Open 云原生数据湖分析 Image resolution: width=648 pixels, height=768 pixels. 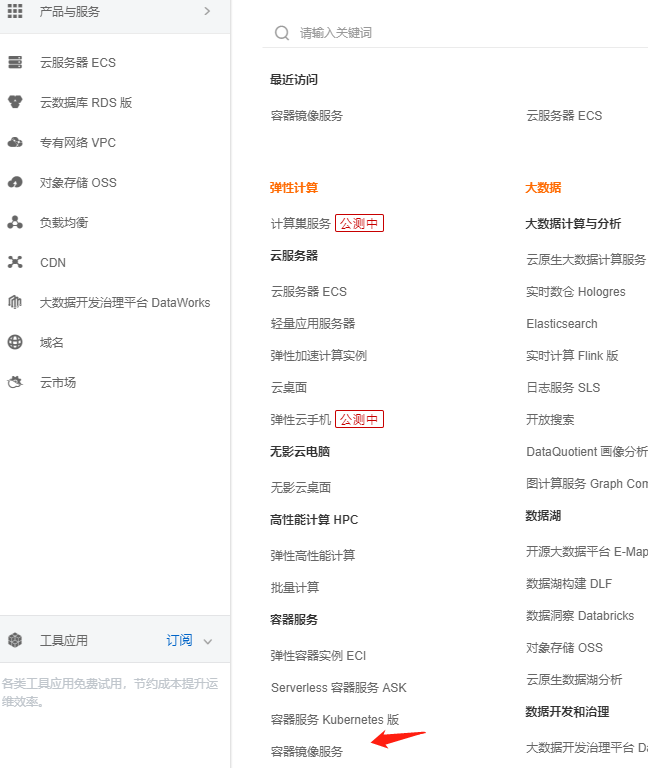[x=574, y=679]
